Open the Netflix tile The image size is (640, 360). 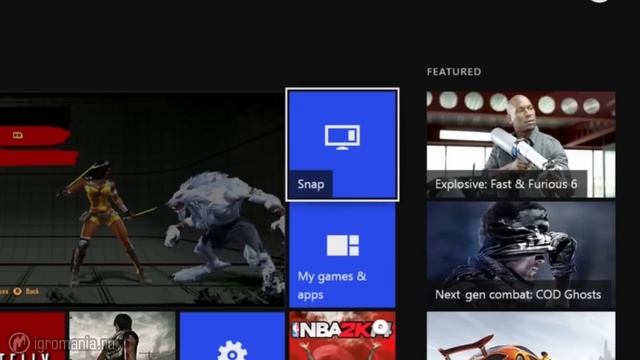[33, 336]
